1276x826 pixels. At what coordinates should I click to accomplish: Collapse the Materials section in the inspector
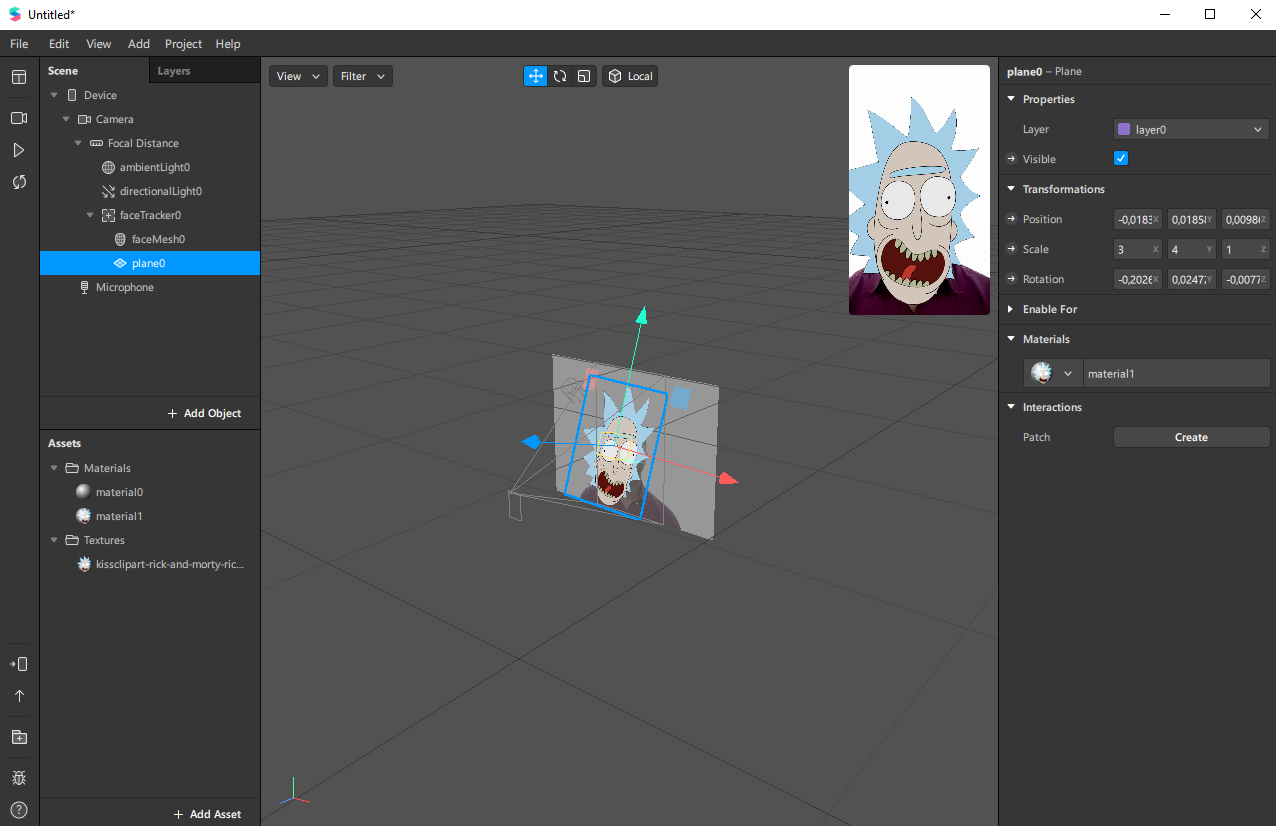[x=1011, y=339]
